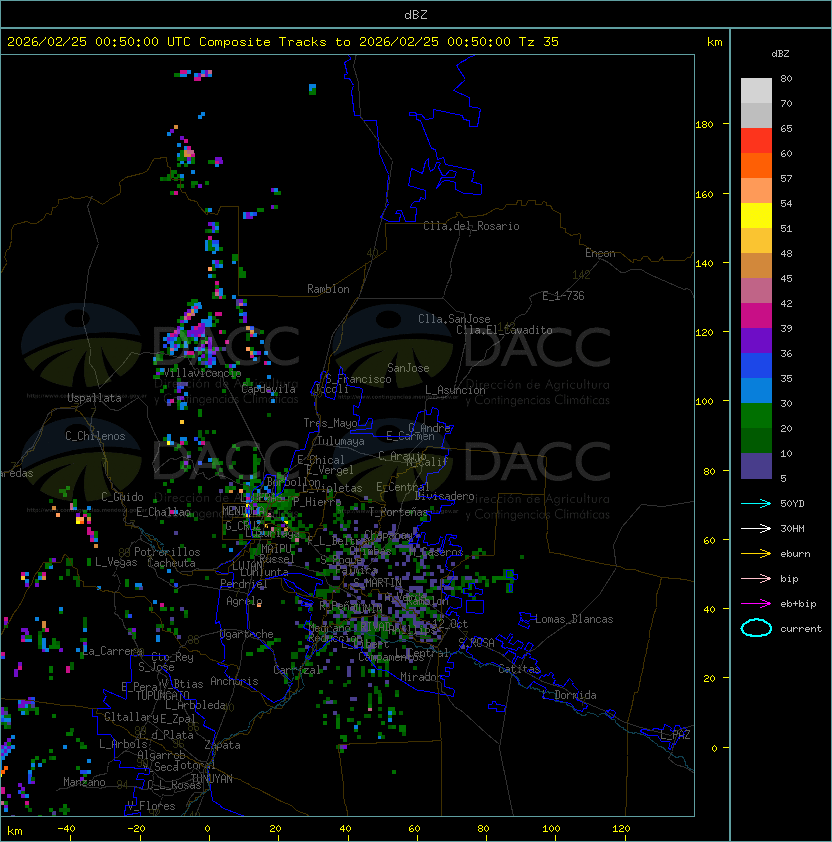Image resolution: width=832 pixels, height=842 pixels.
Task: Click the 'Tz 35' value in header
Action: pyautogui.click(x=539, y=42)
